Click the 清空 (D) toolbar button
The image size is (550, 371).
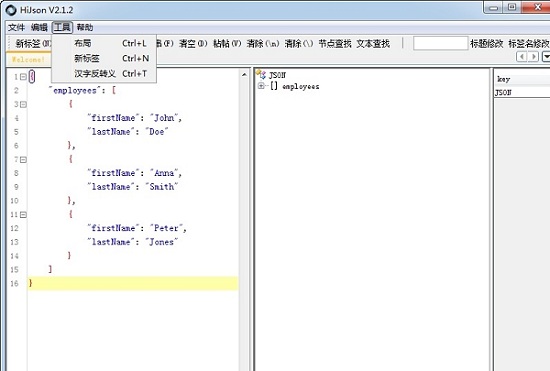[193, 43]
